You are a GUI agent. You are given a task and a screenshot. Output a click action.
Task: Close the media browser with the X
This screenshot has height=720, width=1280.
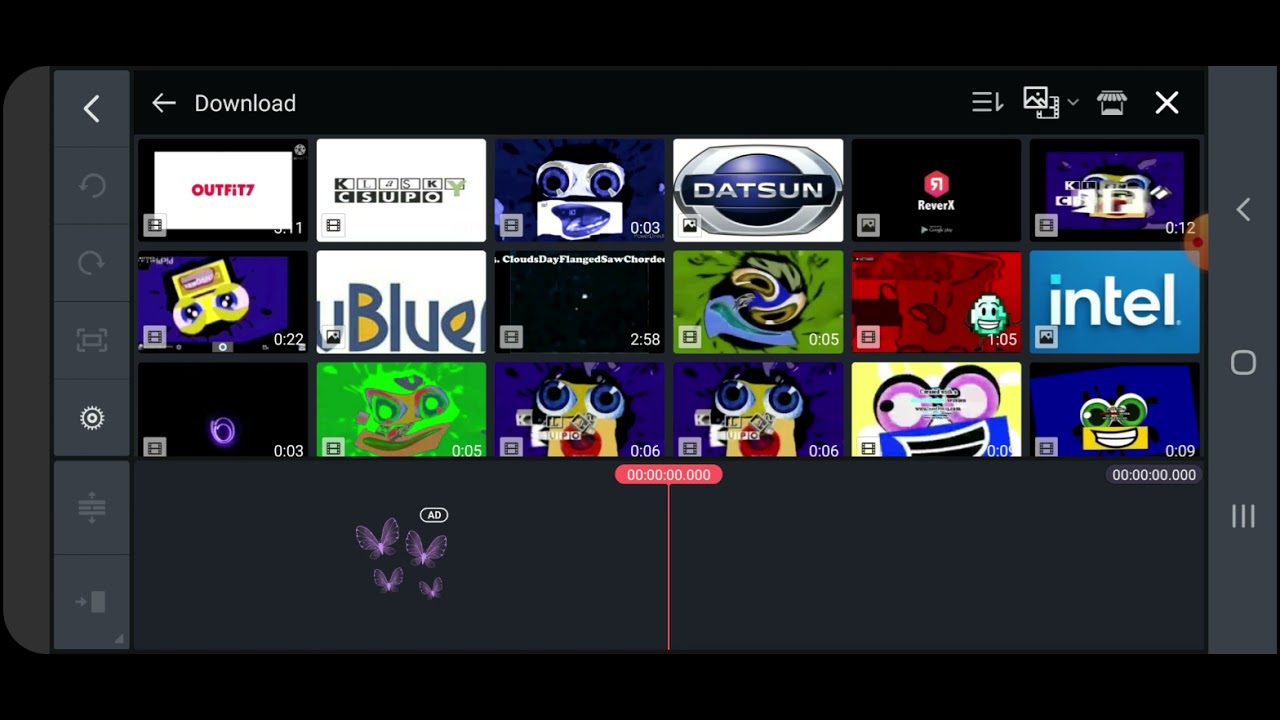click(1167, 103)
